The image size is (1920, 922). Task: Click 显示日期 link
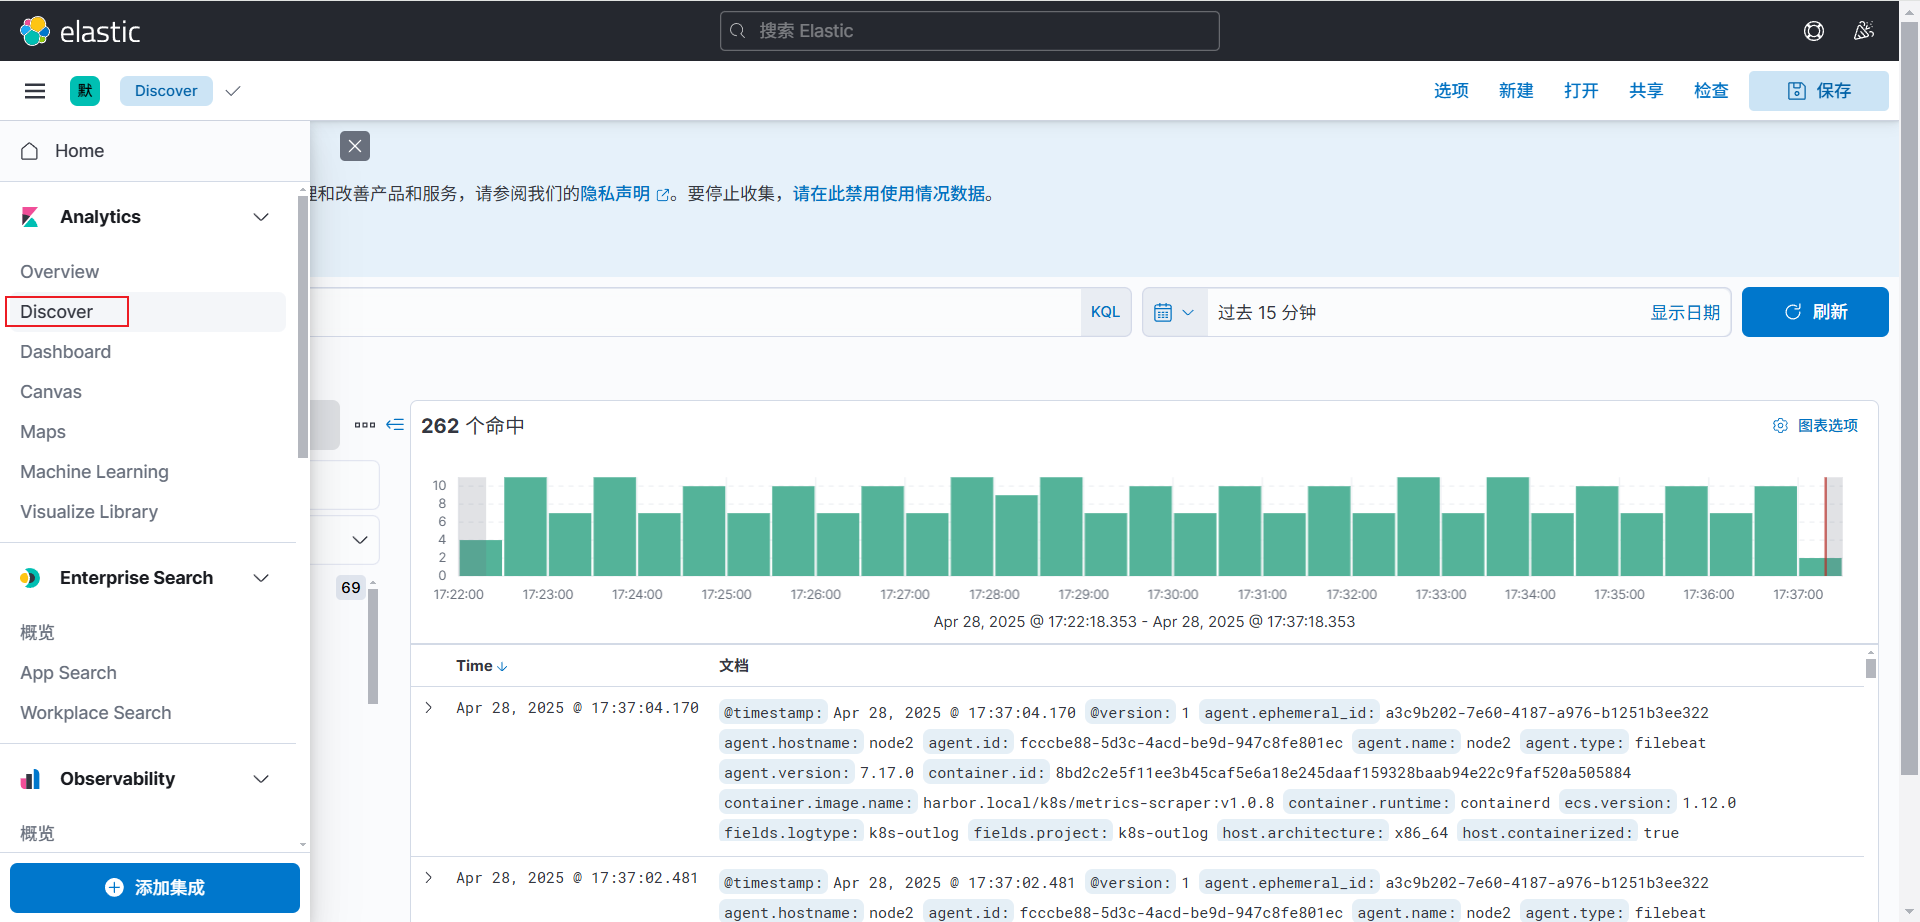pyautogui.click(x=1685, y=312)
